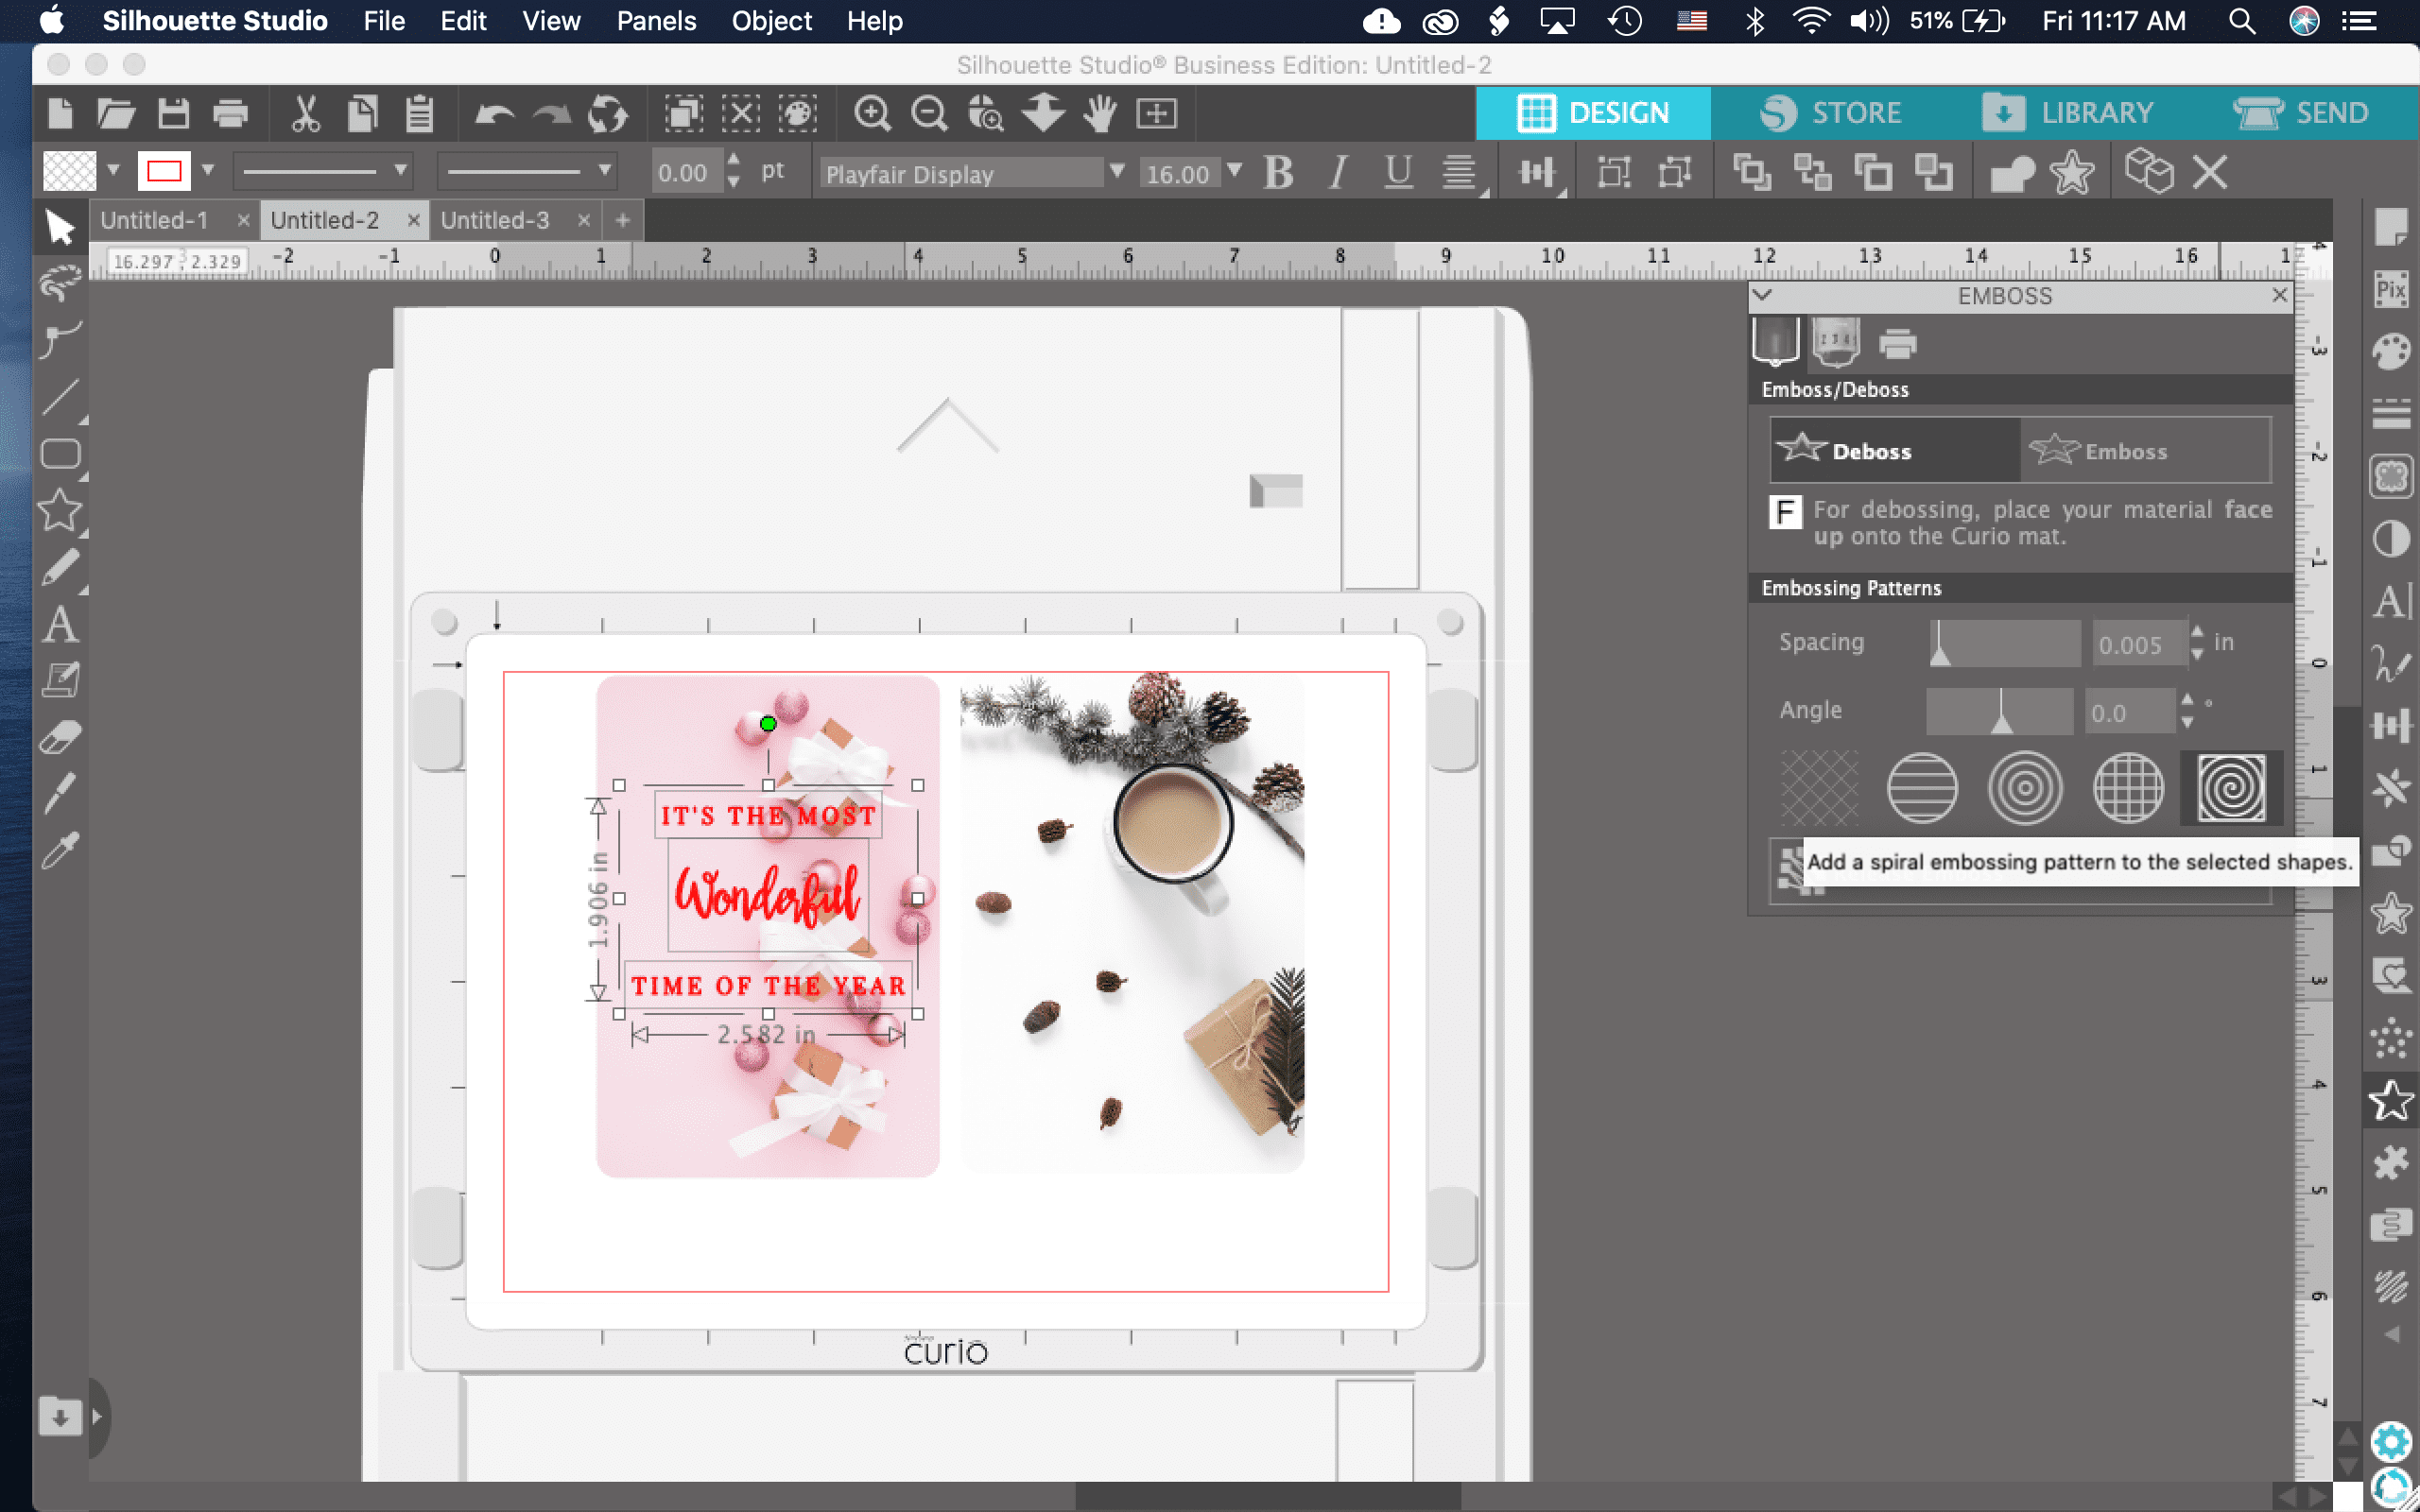Select the Knife tool
The width and height of the screenshot is (2420, 1512).
[60, 793]
